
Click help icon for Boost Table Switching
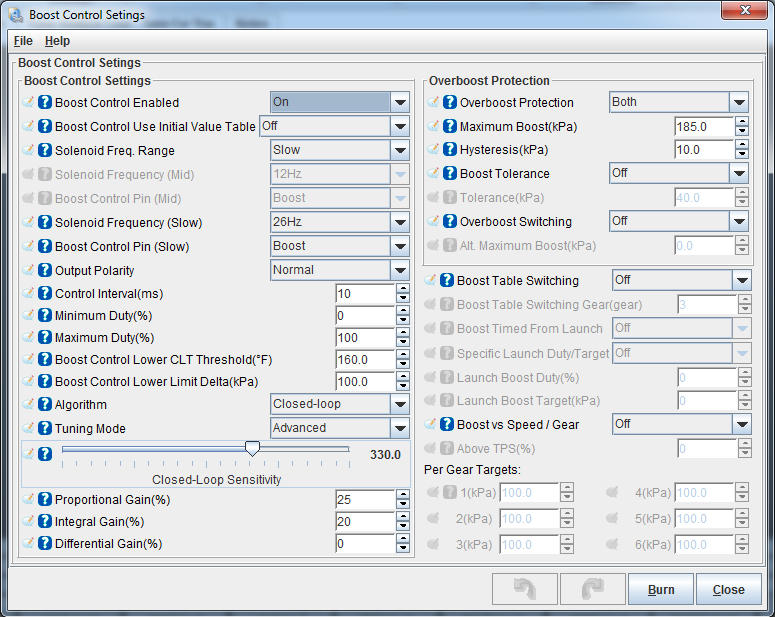(447, 281)
